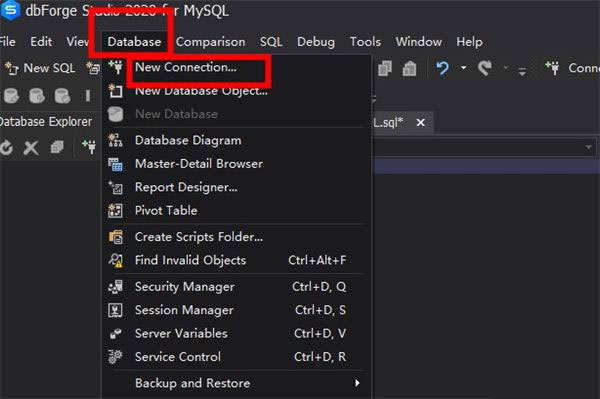This screenshot has height=399, width=600.
Task: Click the Database Explorer panel title
Action: coord(46,122)
